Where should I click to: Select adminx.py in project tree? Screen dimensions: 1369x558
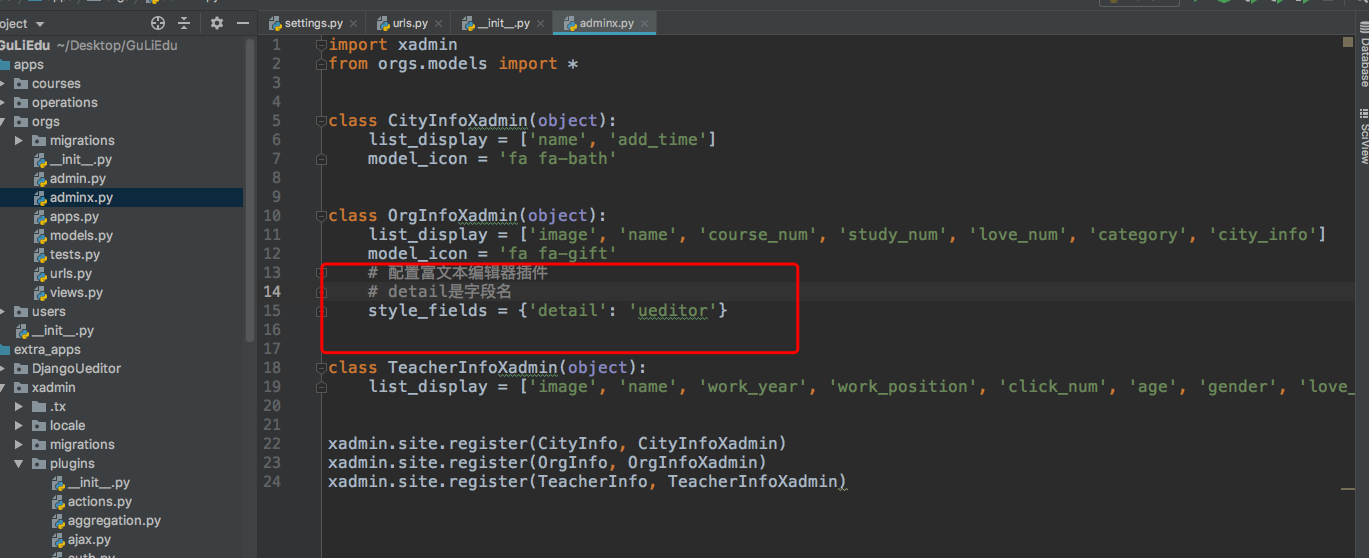(81, 197)
